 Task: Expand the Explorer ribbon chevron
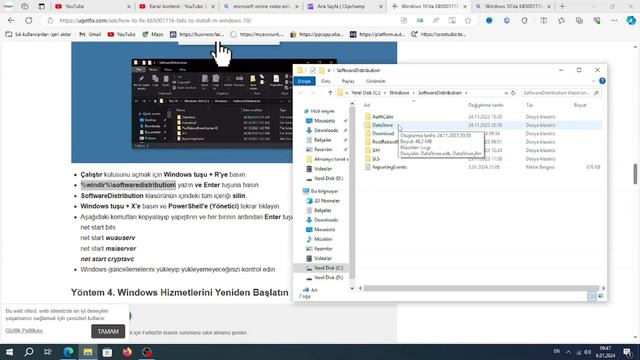click(593, 81)
